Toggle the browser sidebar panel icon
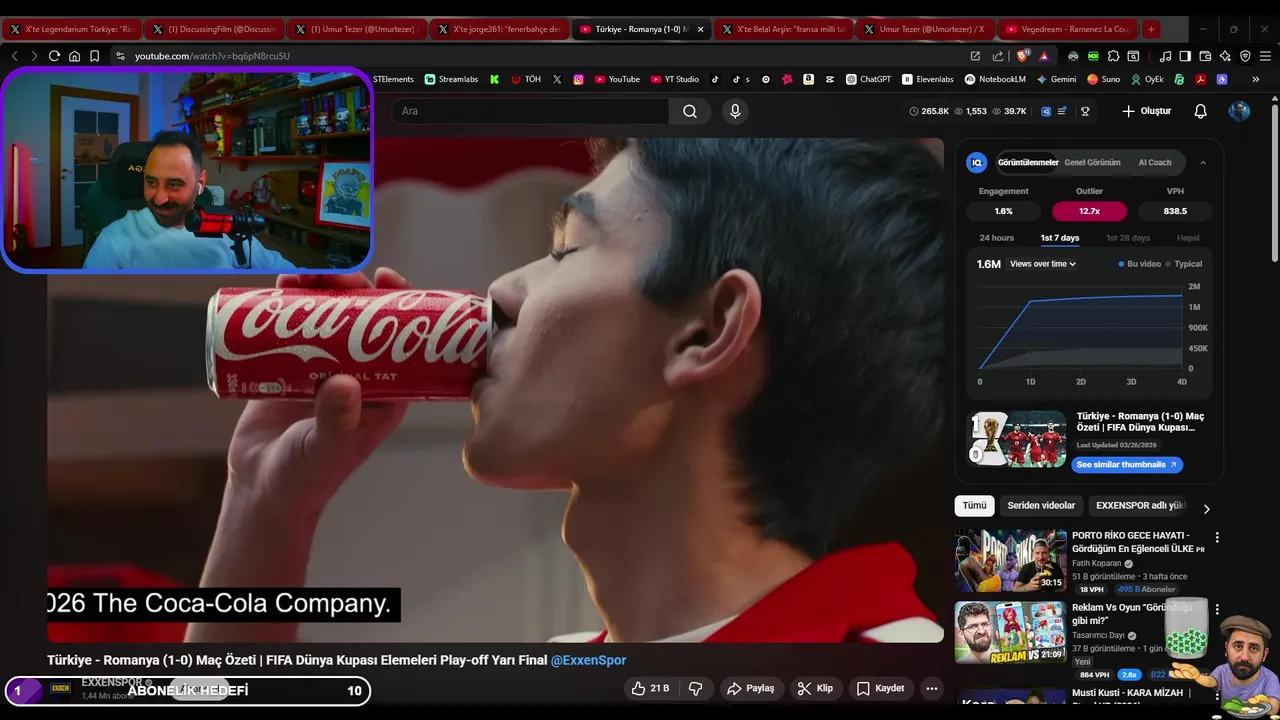 pos(1185,56)
